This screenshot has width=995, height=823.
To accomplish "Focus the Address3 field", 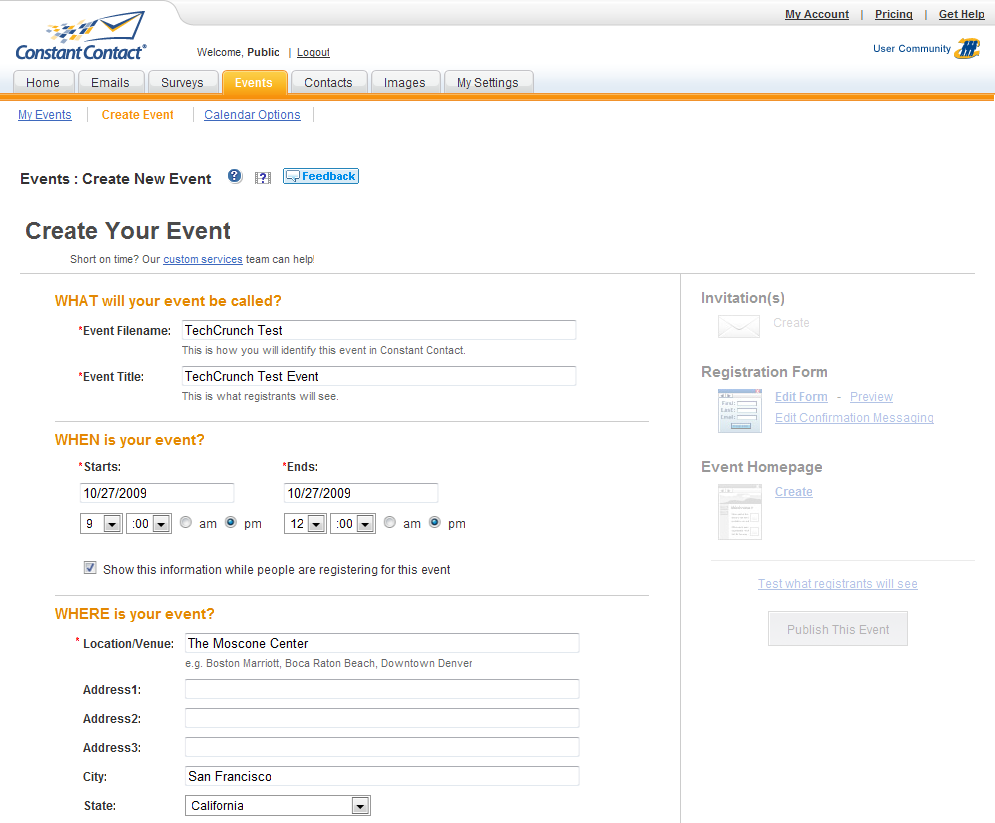I will click(382, 747).
